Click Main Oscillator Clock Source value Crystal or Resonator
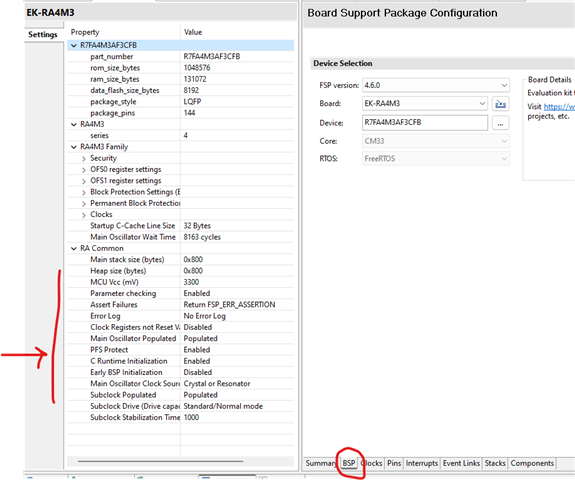 click(x=217, y=384)
